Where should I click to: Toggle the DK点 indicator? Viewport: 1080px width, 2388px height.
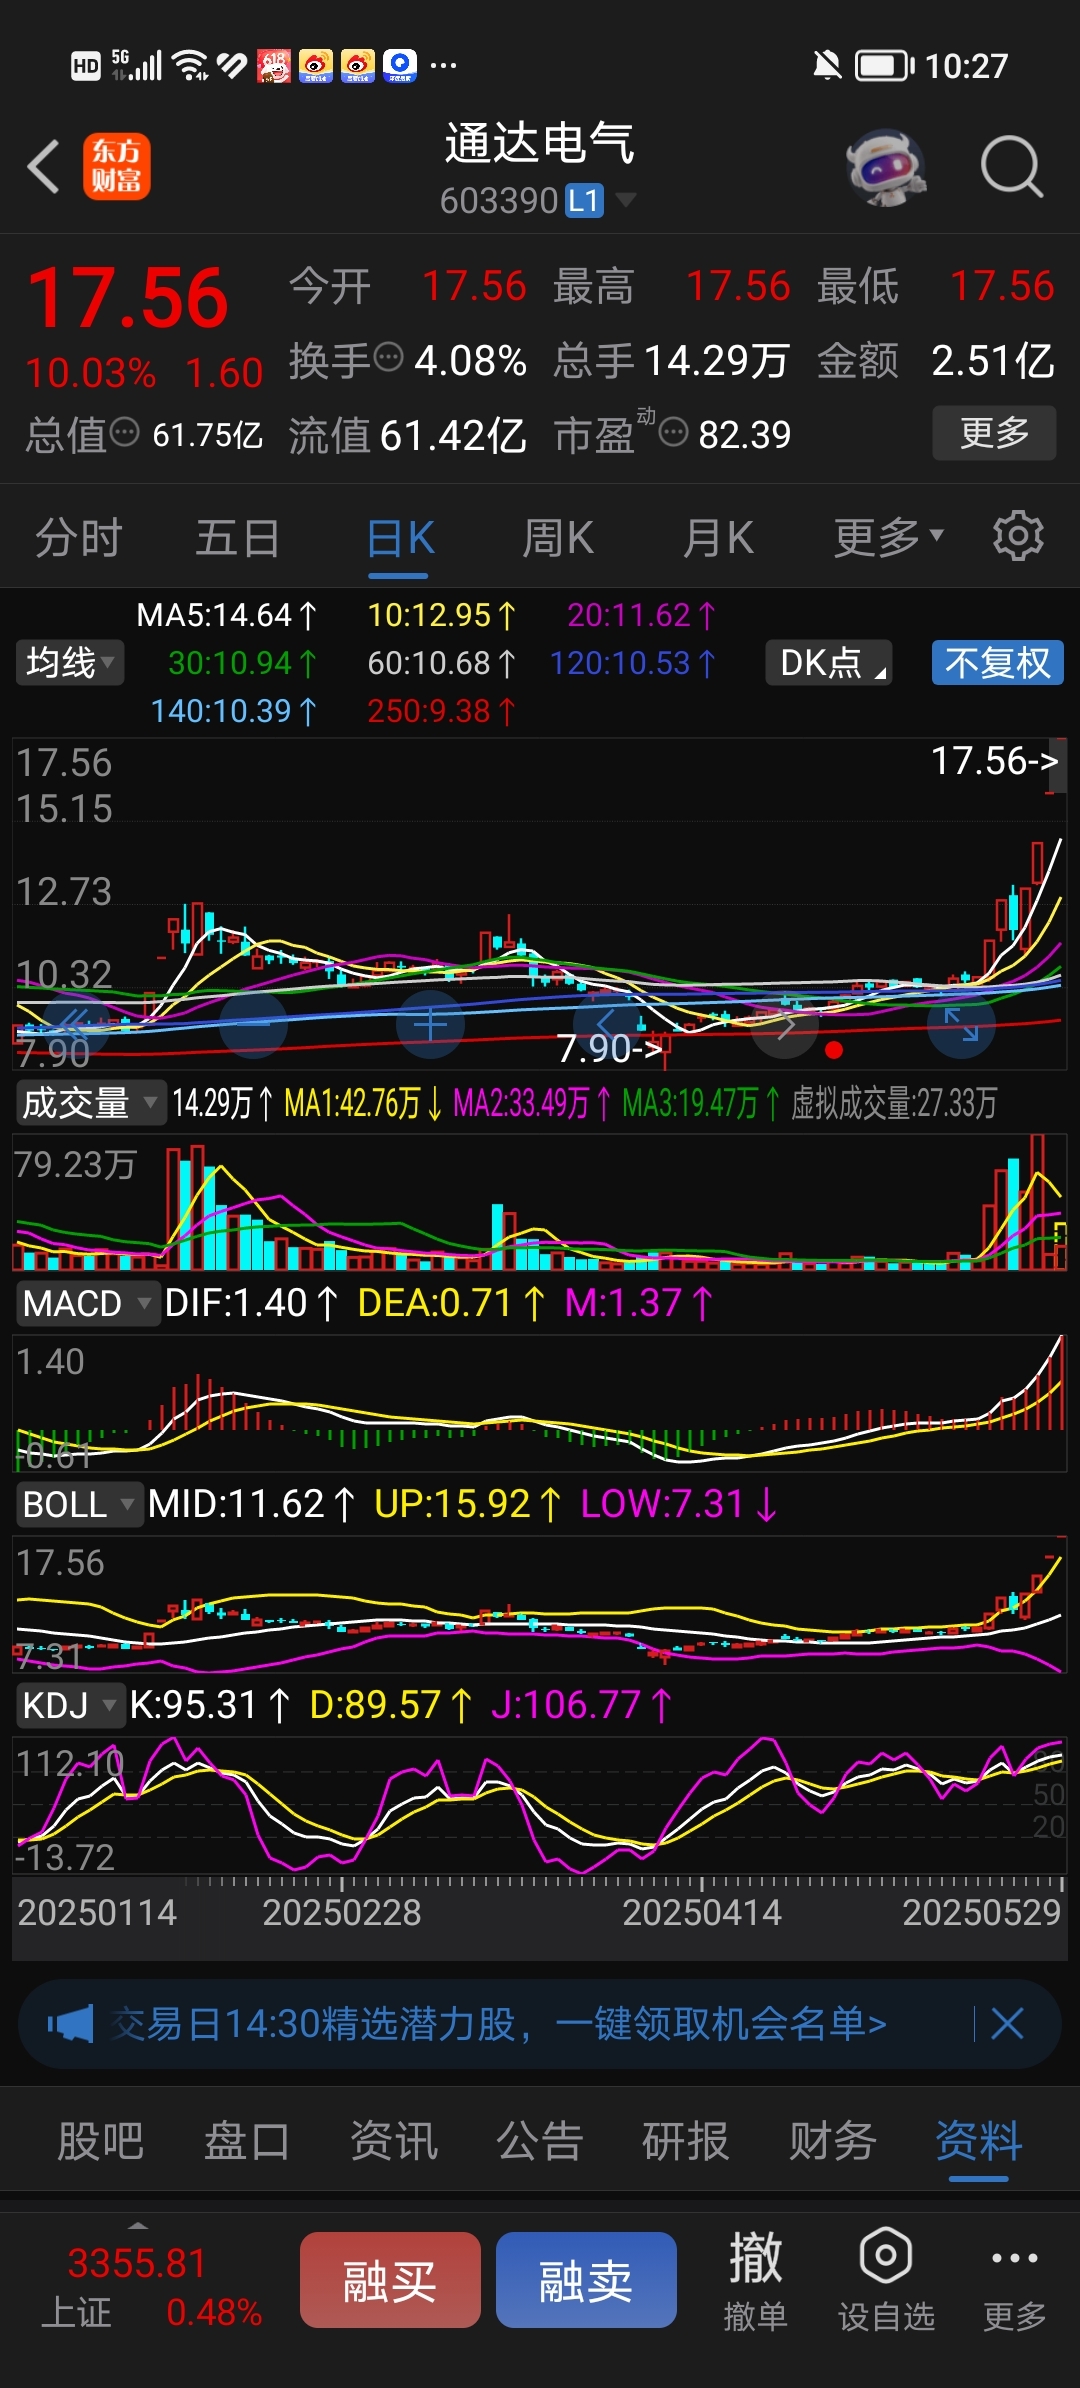(x=829, y=662)
